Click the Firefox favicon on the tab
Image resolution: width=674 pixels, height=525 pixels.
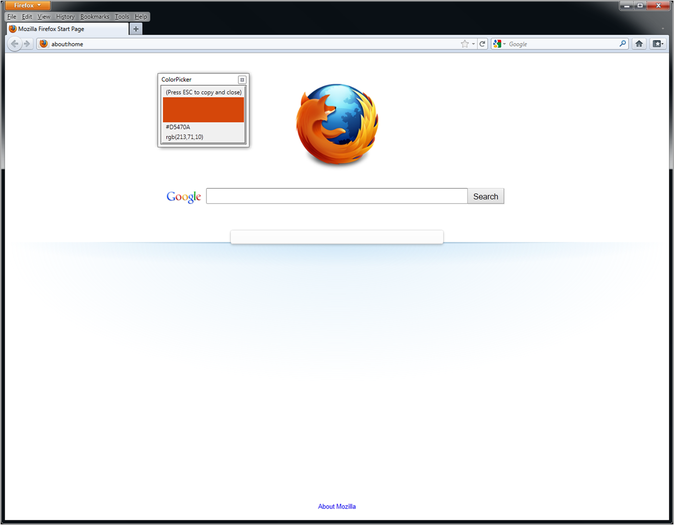[x=13, y=29]
